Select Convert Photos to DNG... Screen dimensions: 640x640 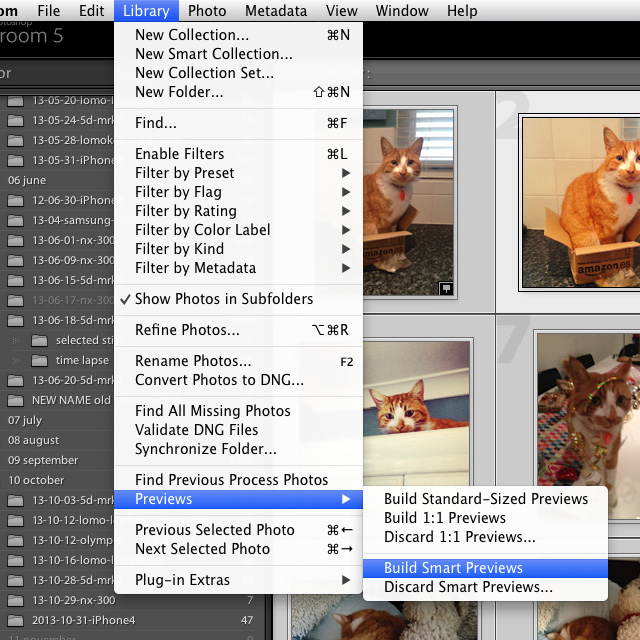point(238,380)
